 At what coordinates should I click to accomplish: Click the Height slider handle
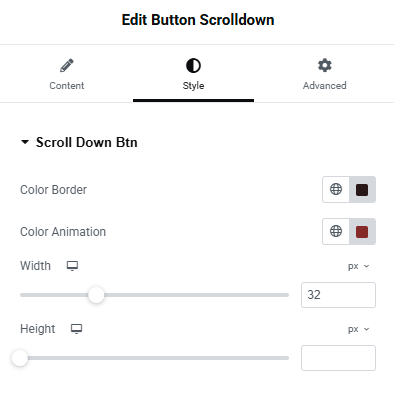tap(20, 358)
